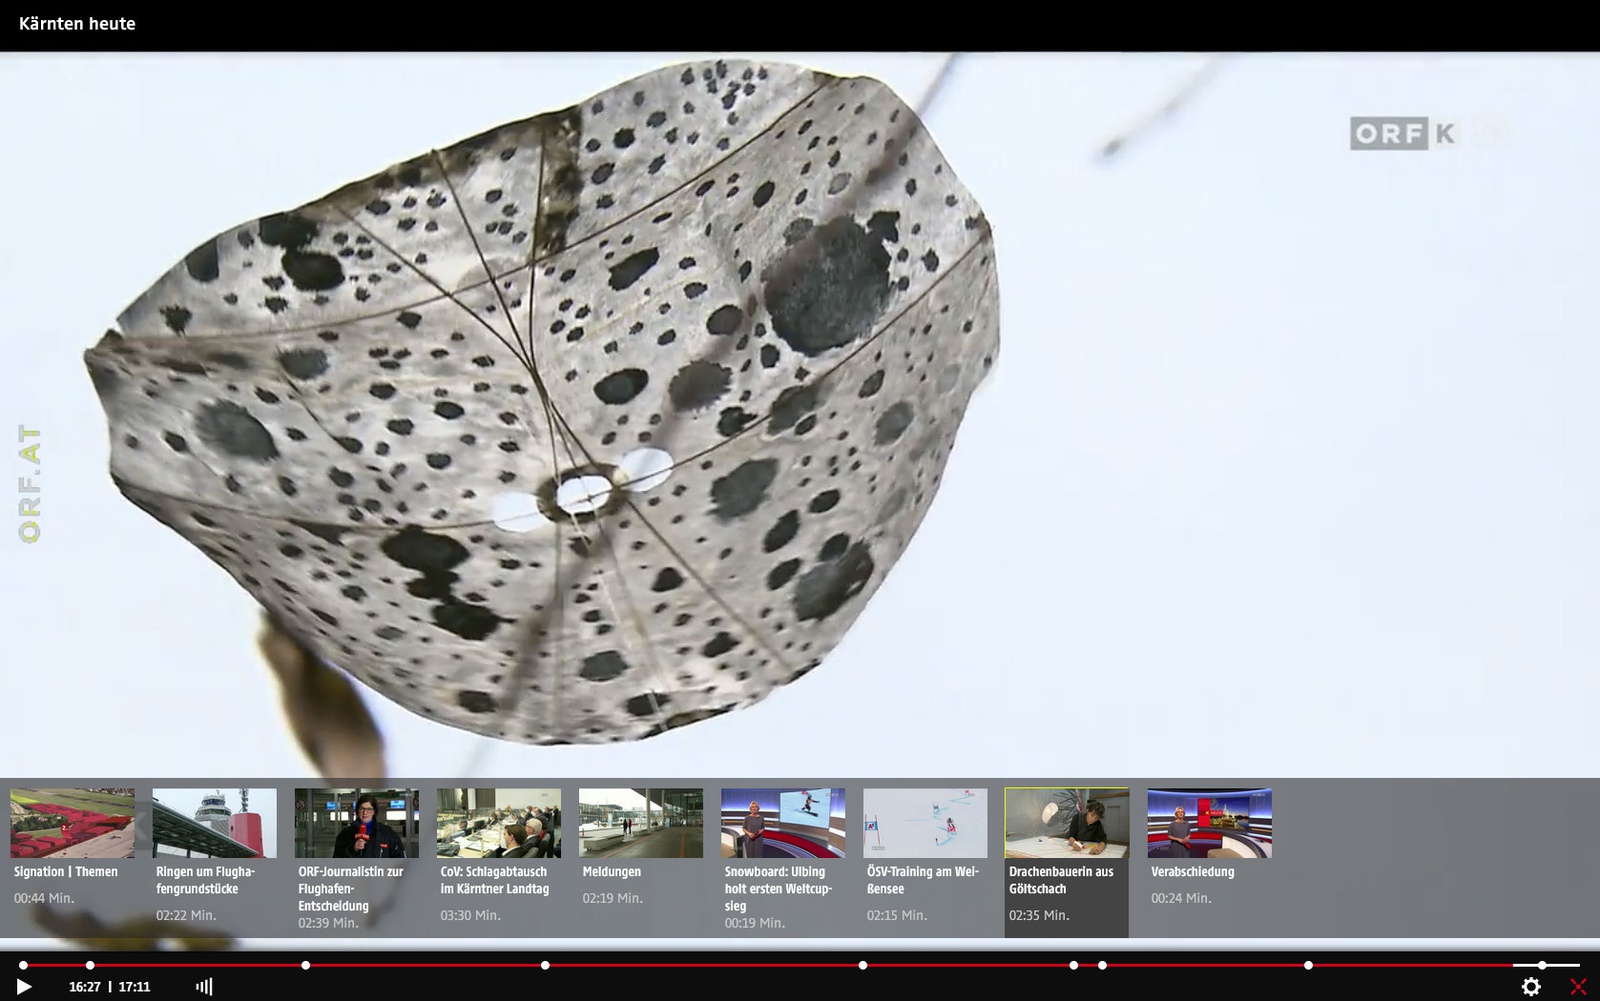1600x1001 pixels.
Task: Click the 16:27 elapsed time display
Action: (85, 987)
